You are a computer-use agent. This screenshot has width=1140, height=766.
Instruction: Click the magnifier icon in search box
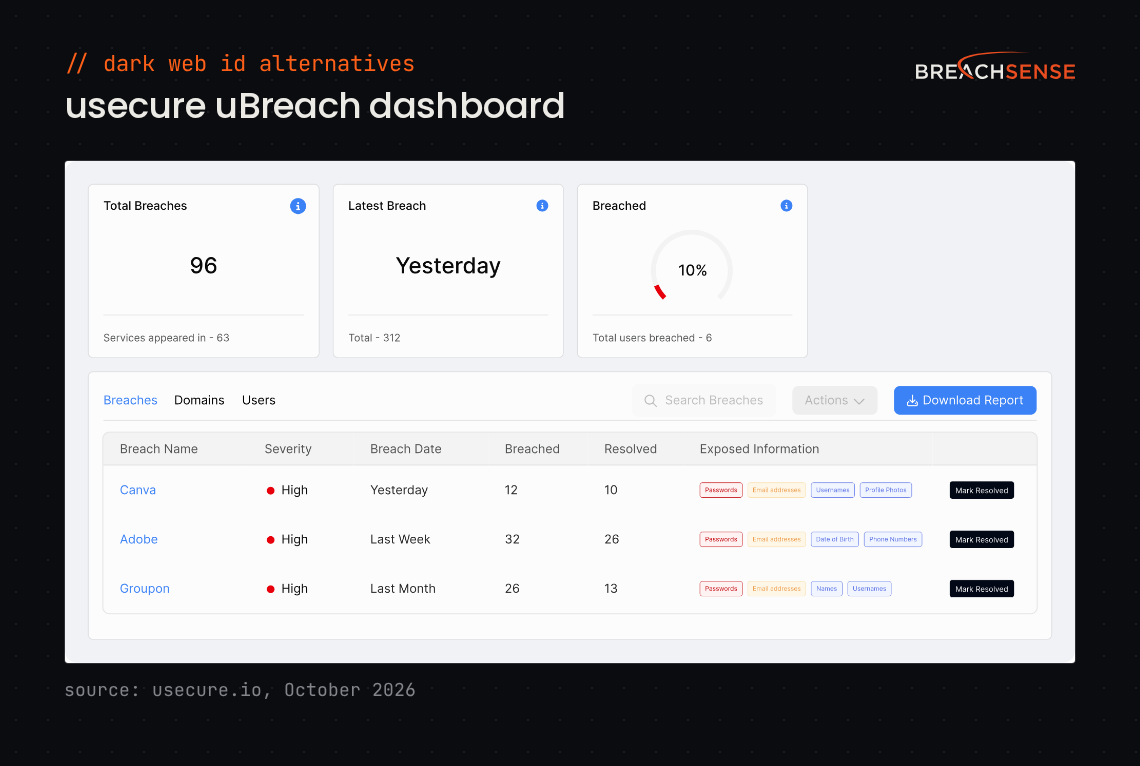(x=651, y=400)
